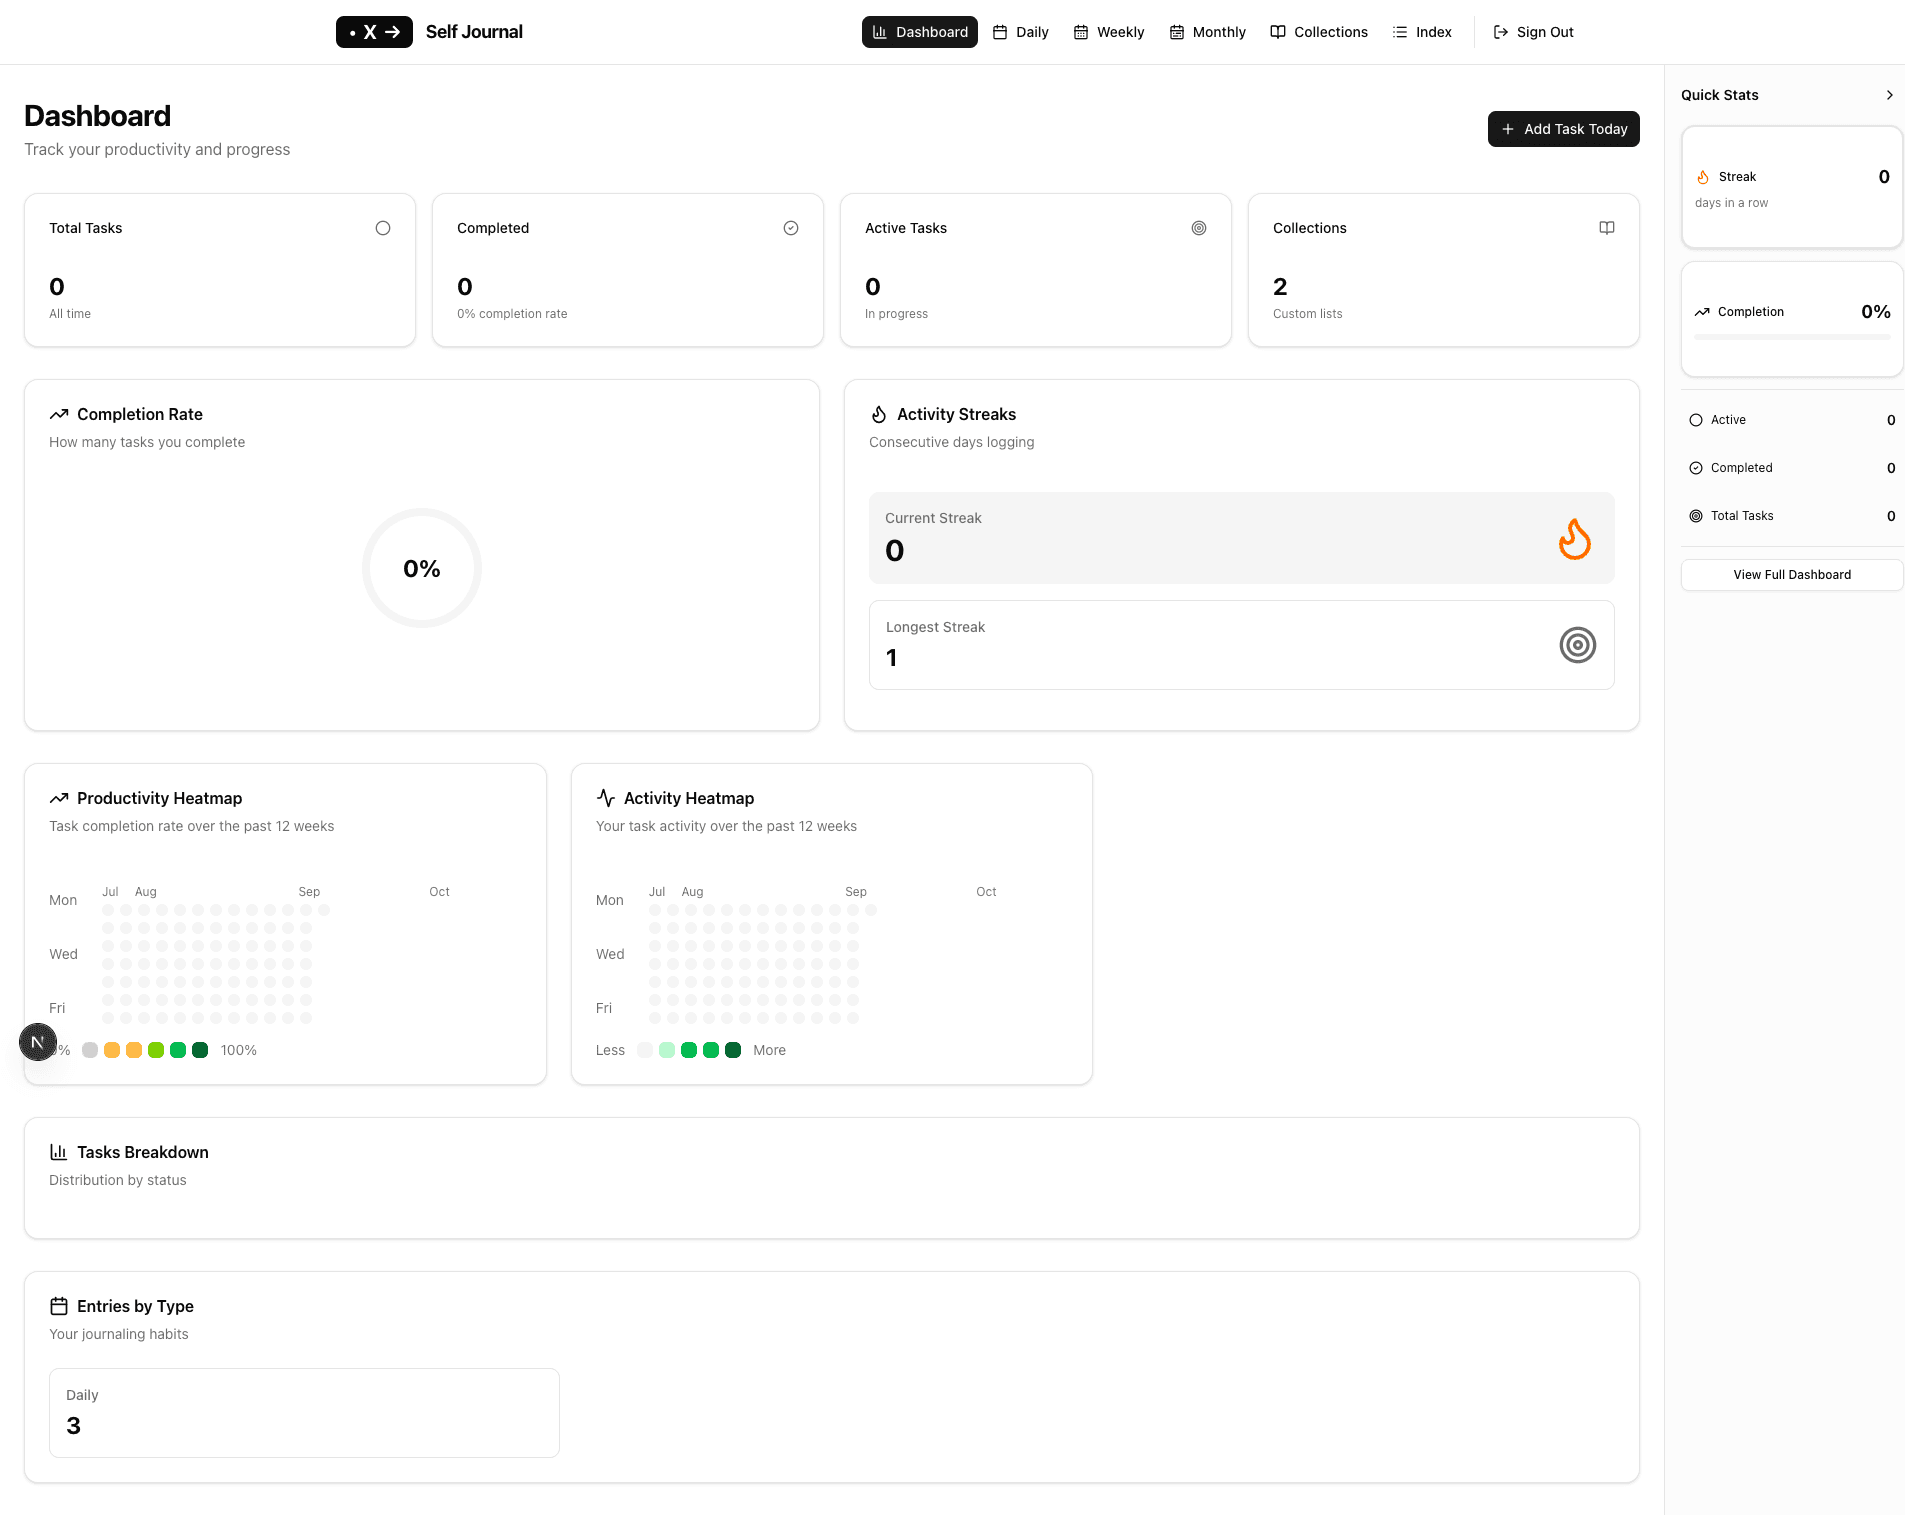Click the light green Activity legend swatch
Image resolution: width=1905 pixels, height=1515 pixels.
click(667, 1050)
